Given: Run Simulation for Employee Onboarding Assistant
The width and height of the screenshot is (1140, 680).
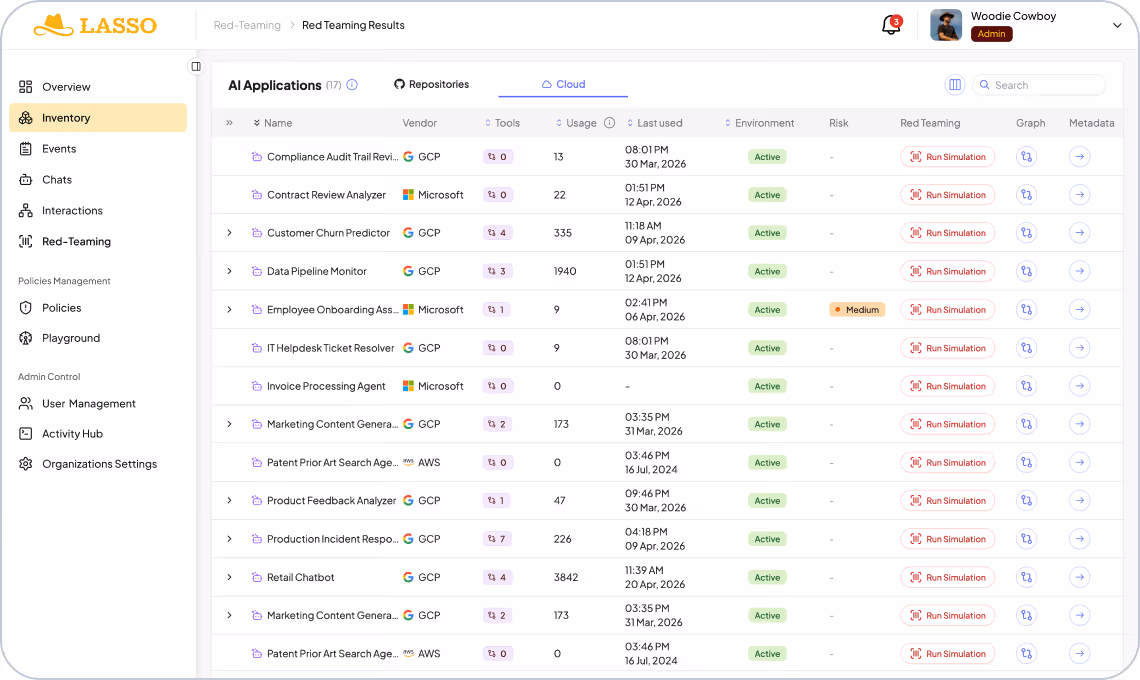Looking at the screenshot, I should [x=947, y=309].
